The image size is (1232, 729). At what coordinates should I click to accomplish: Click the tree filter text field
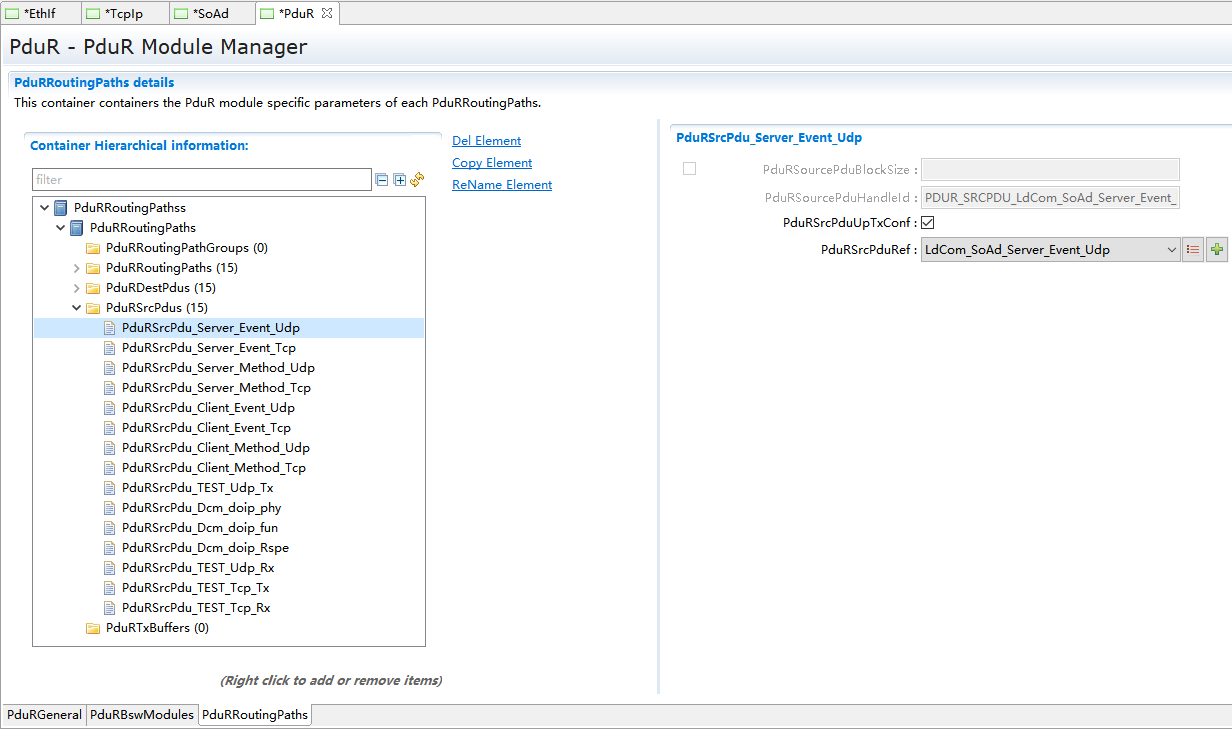(200, 180)
